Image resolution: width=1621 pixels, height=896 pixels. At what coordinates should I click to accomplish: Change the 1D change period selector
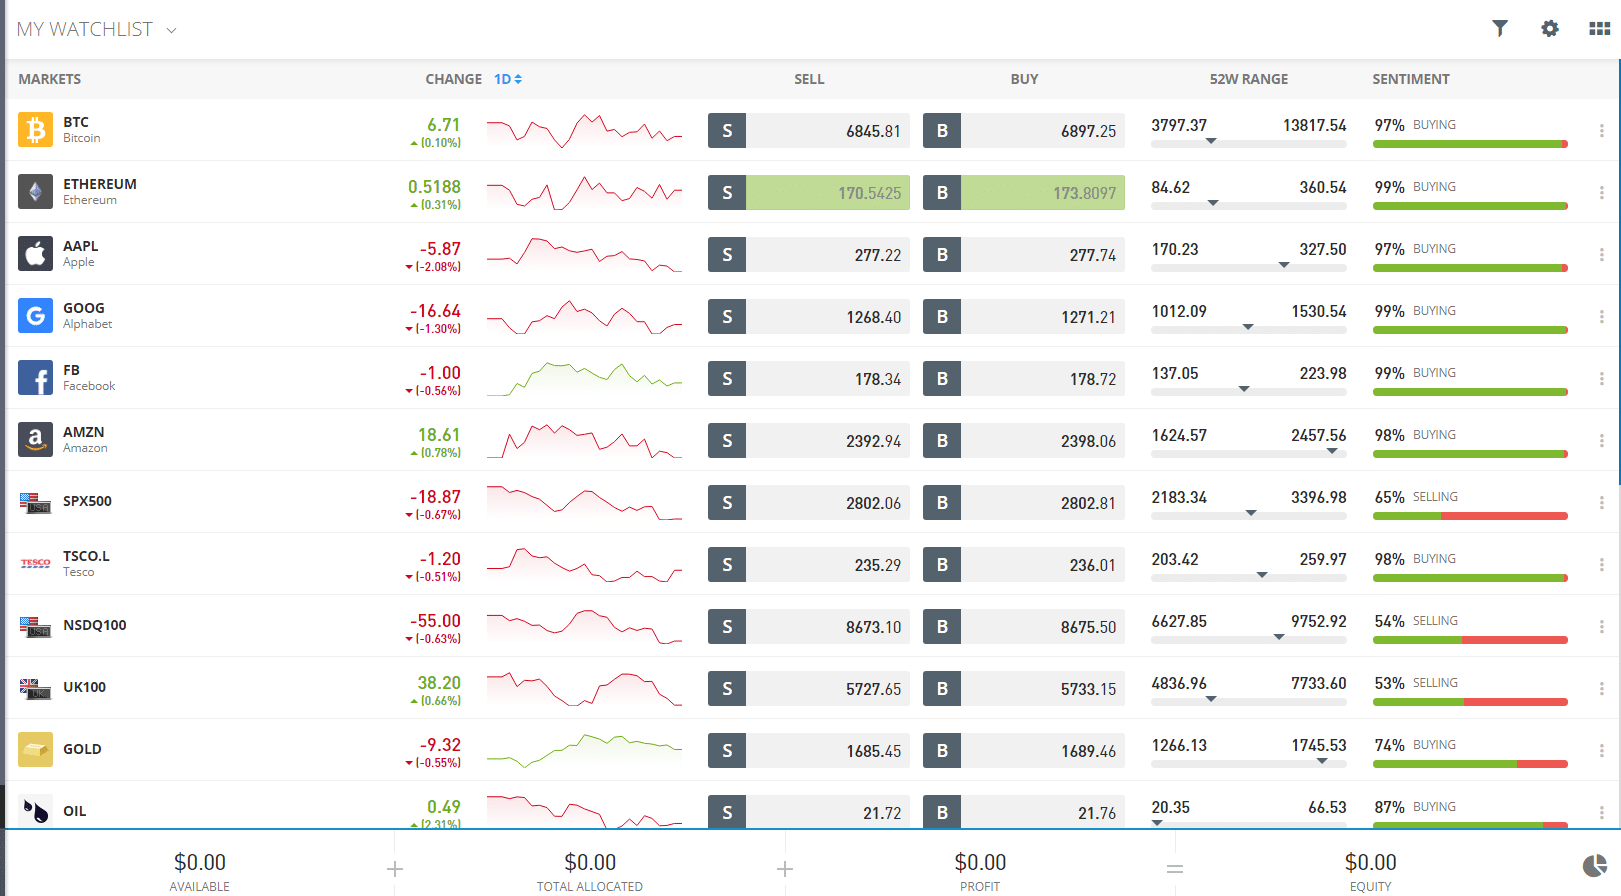(508, 79)
